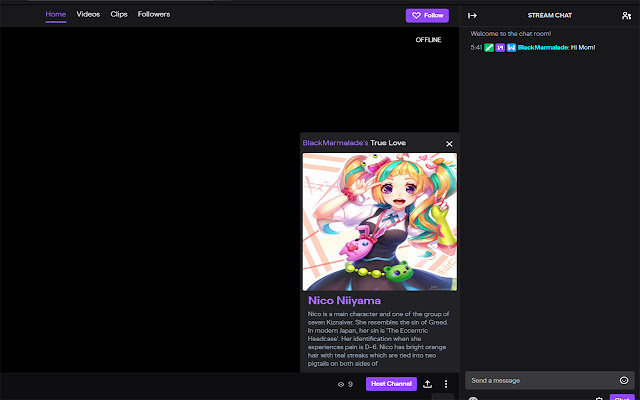Click the purple badge in the chat message
Image resolution: width=640 pixels, height=400 pixels.
(500, 48)
